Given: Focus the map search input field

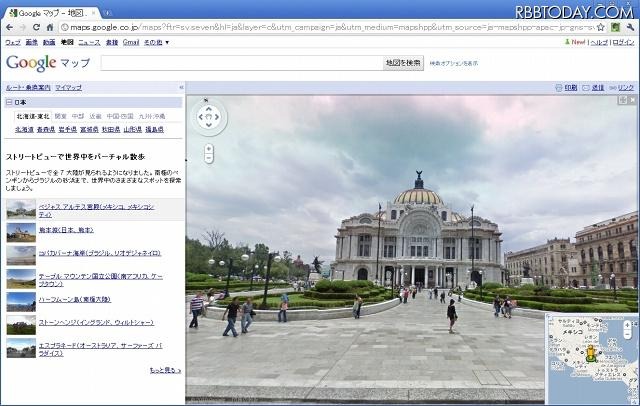Looking at the screenshot, I should click(242, 63).
